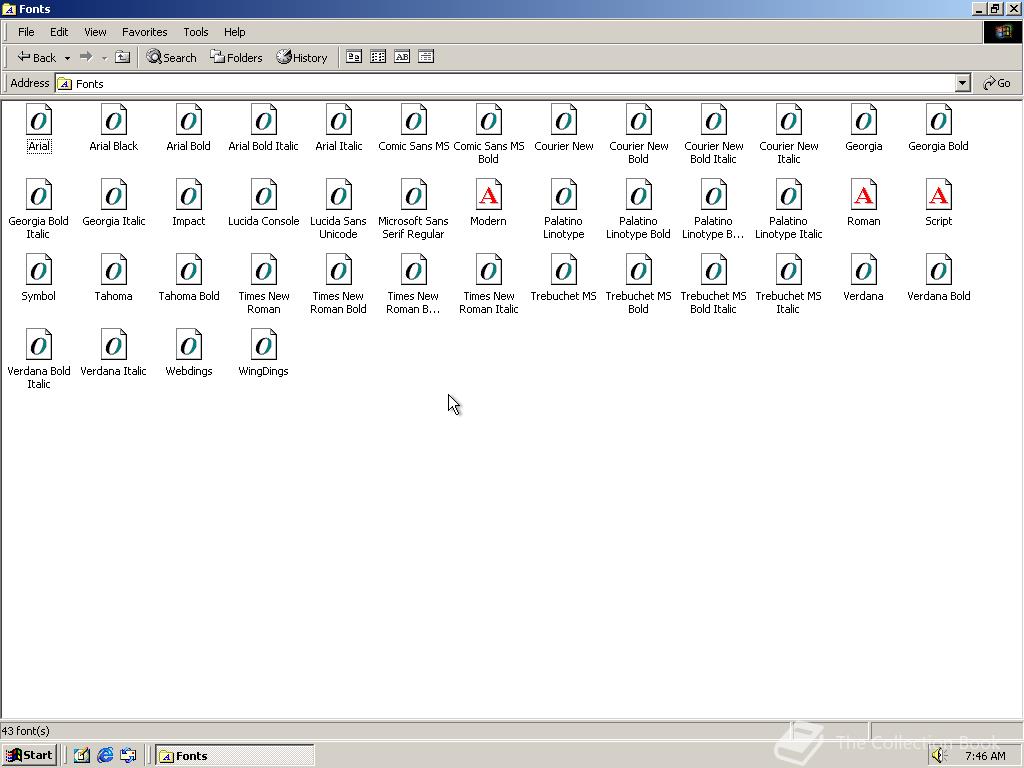This screenshot has width=1024, height=768.
Task: Show the Folders pane
Action: (236, 57)
